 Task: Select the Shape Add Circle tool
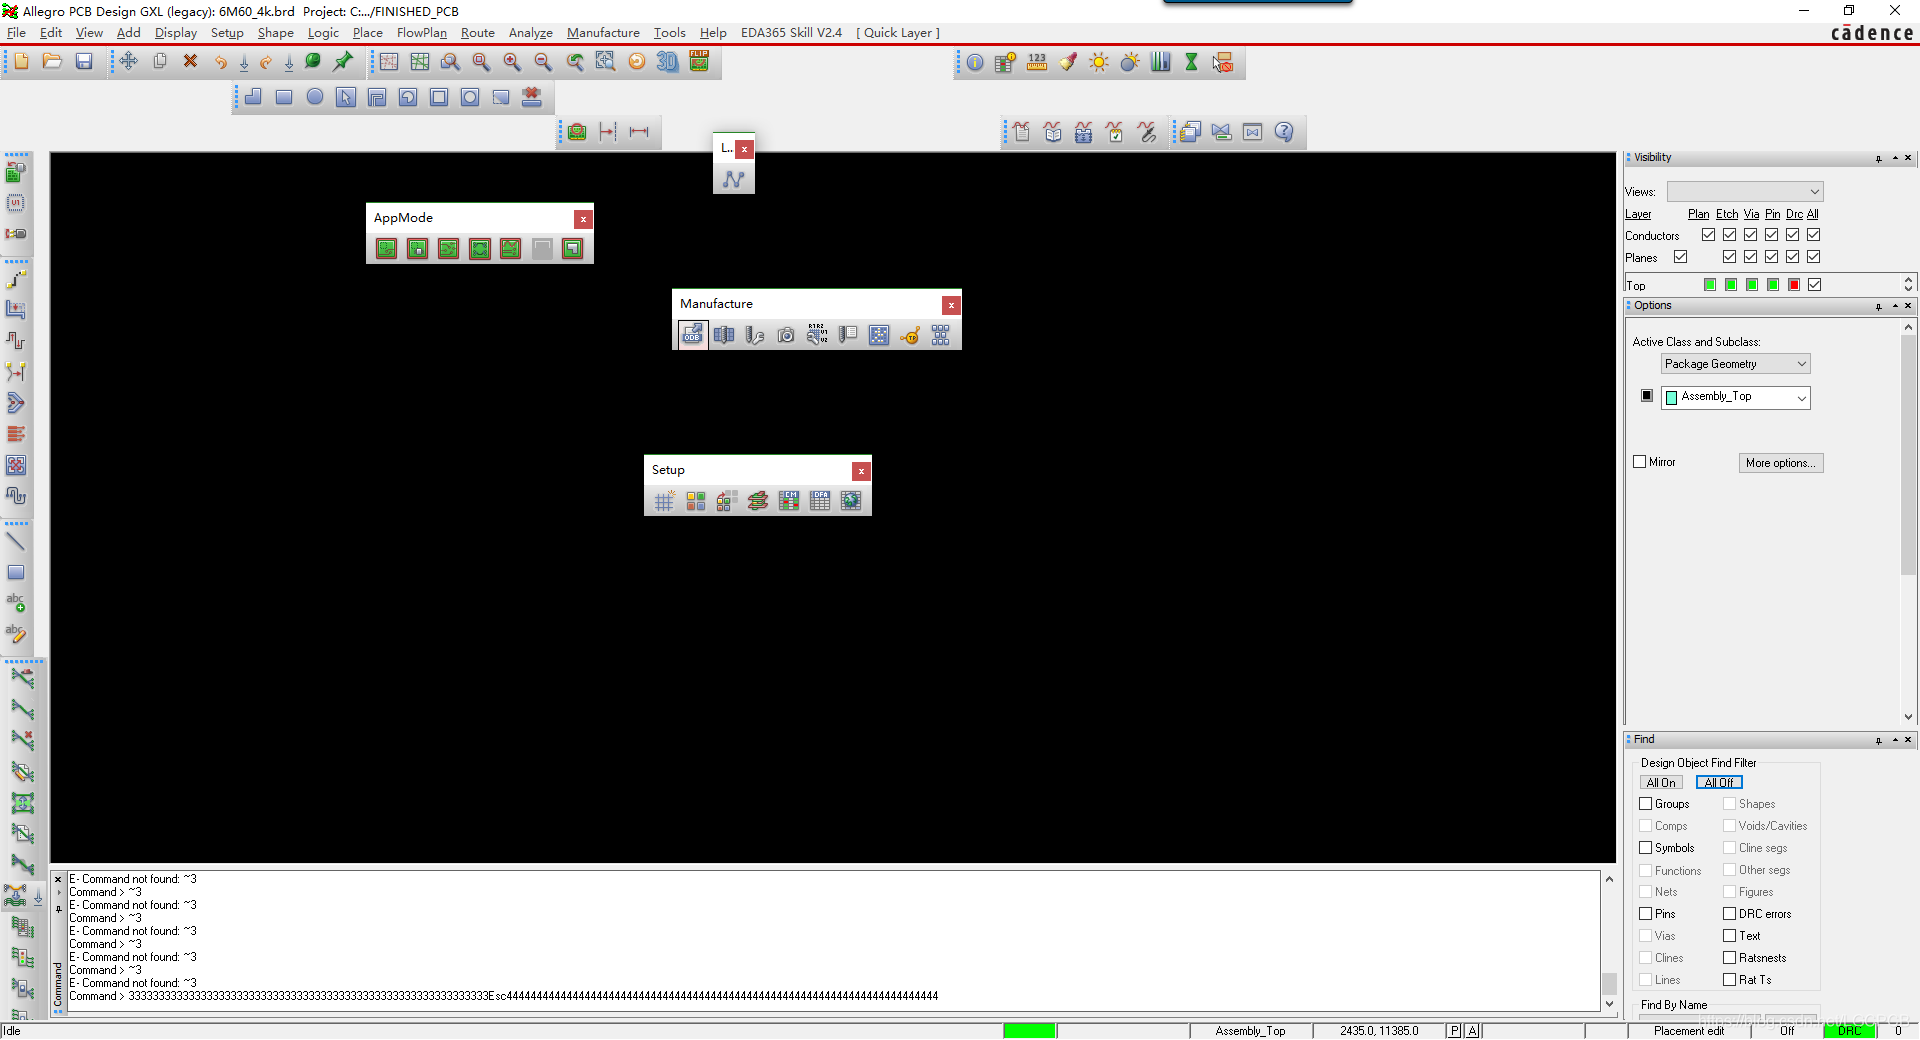(315, 97)
